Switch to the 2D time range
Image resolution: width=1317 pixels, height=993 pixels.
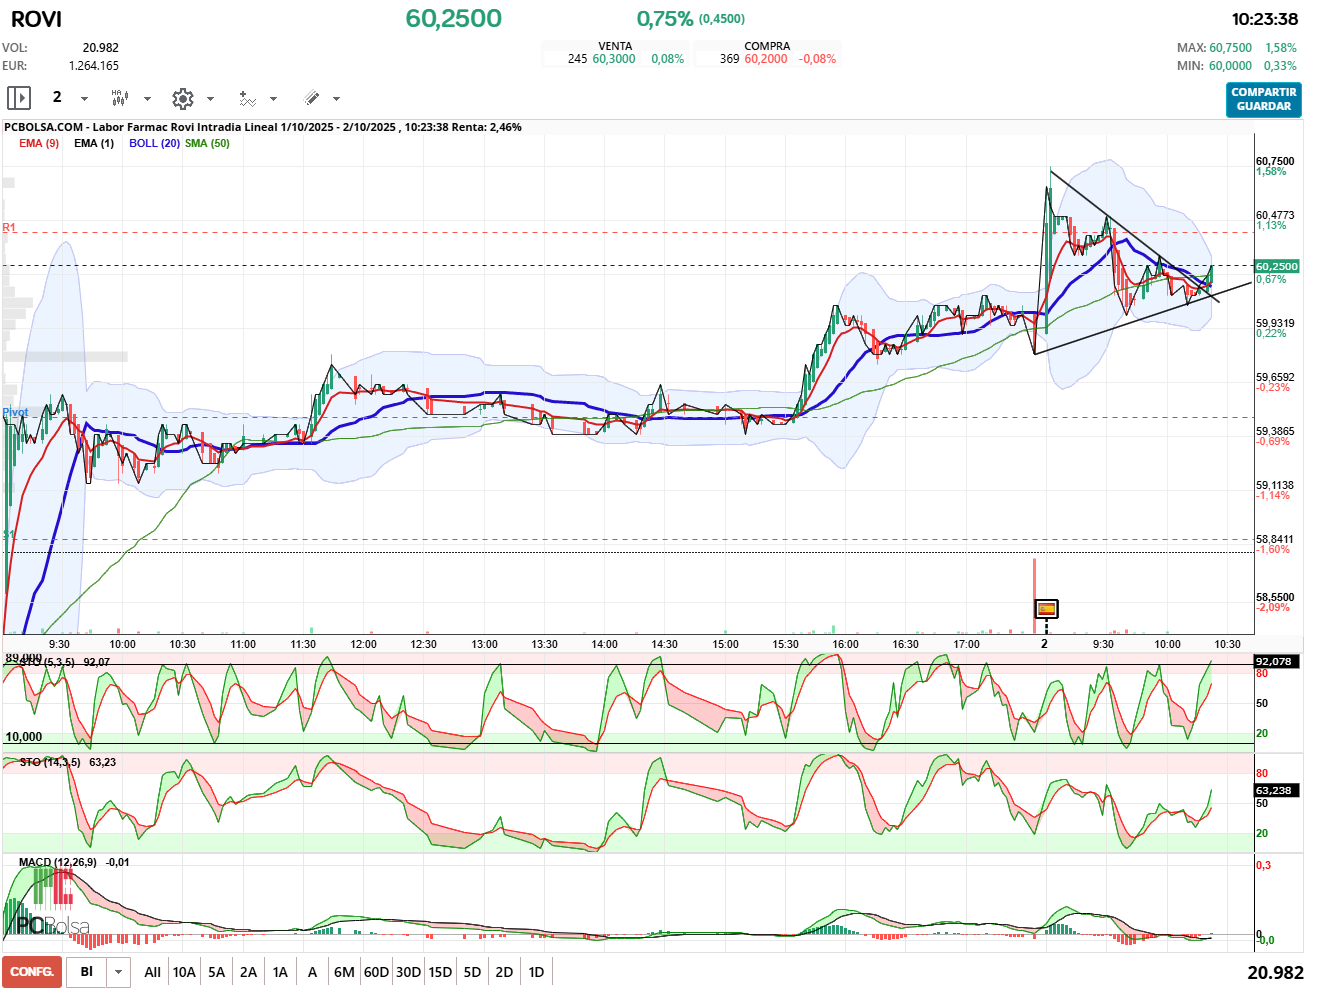tap(504, 972)
